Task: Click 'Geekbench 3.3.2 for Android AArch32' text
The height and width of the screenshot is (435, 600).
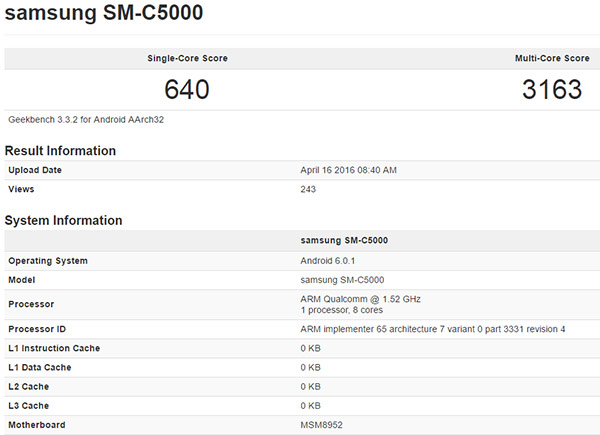Action: pyautogui.click(x=86, y=120)
